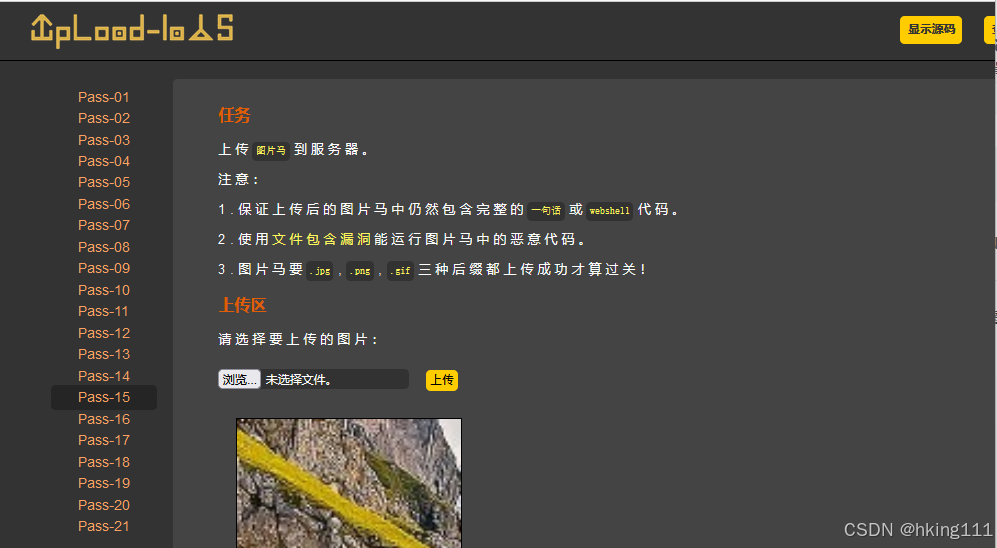Screen dimensions: 997x548
Task: Select the Pass-08 menu entry
Action: coord(104,247)
